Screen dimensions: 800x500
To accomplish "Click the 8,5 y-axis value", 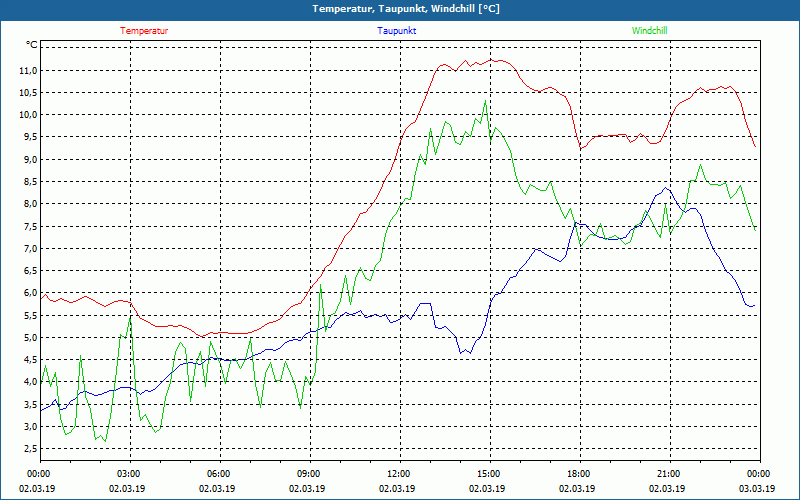I will [x=30, y=182].
